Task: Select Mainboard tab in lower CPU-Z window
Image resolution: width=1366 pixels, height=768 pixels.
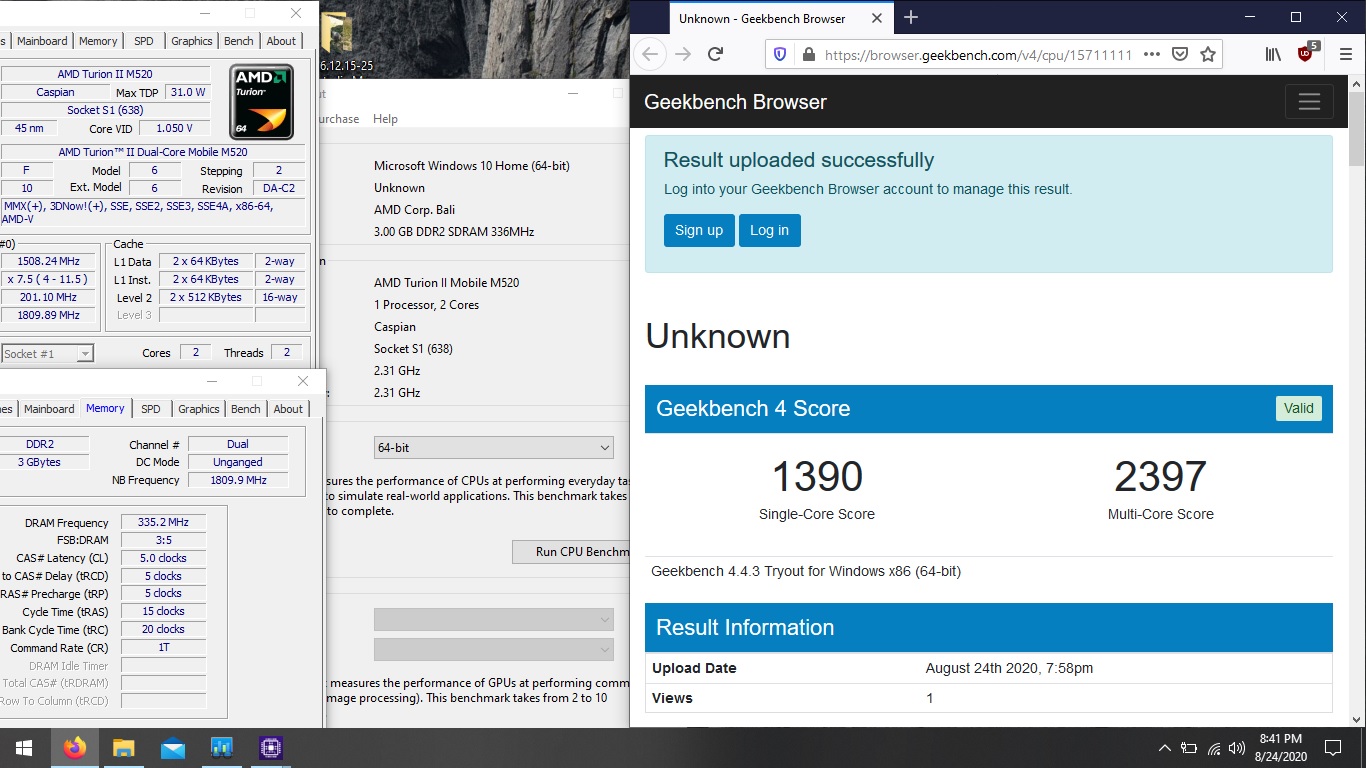Action: (x=49, y=409)
